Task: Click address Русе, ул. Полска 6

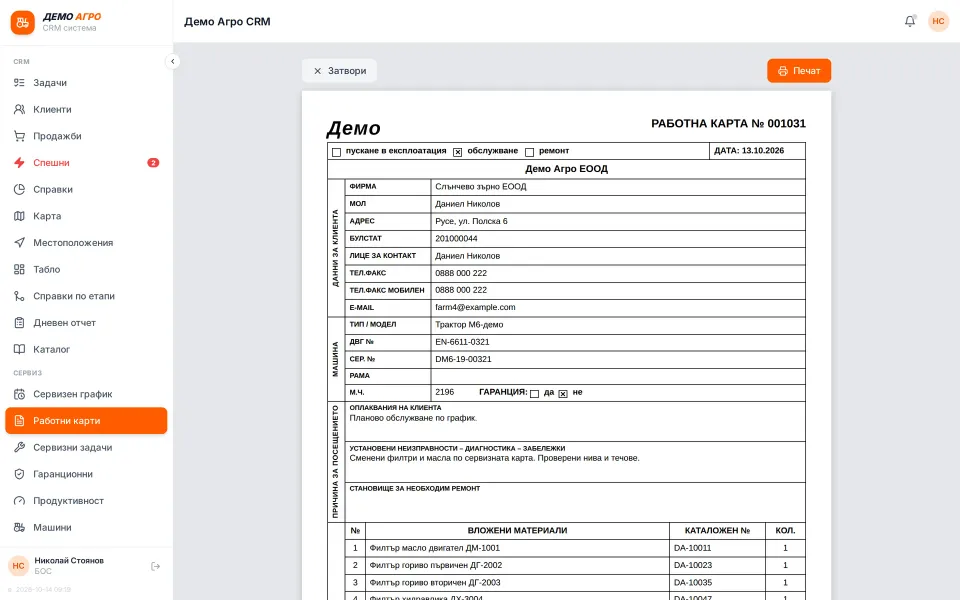Action: [x=471, y=221]
